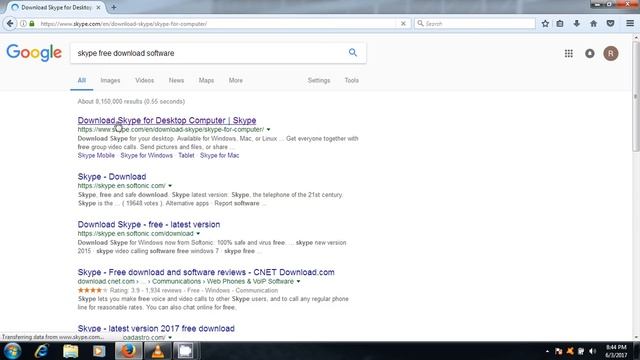Screen dimensions: 640x360
Task: Open site information icon in address bar
Action: point(23,24)
